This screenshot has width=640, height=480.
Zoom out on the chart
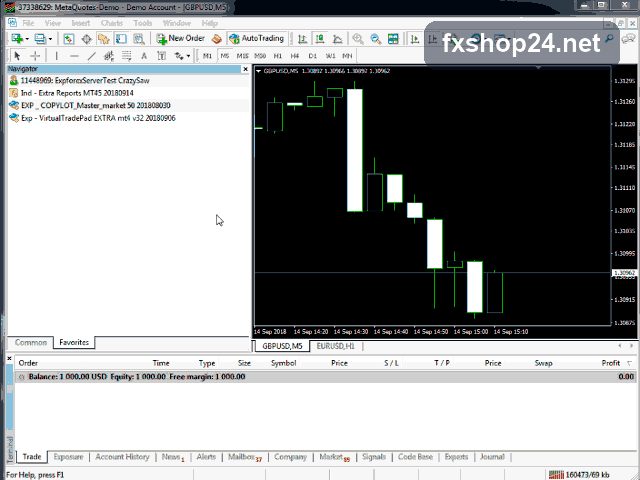tap(376, 39)
